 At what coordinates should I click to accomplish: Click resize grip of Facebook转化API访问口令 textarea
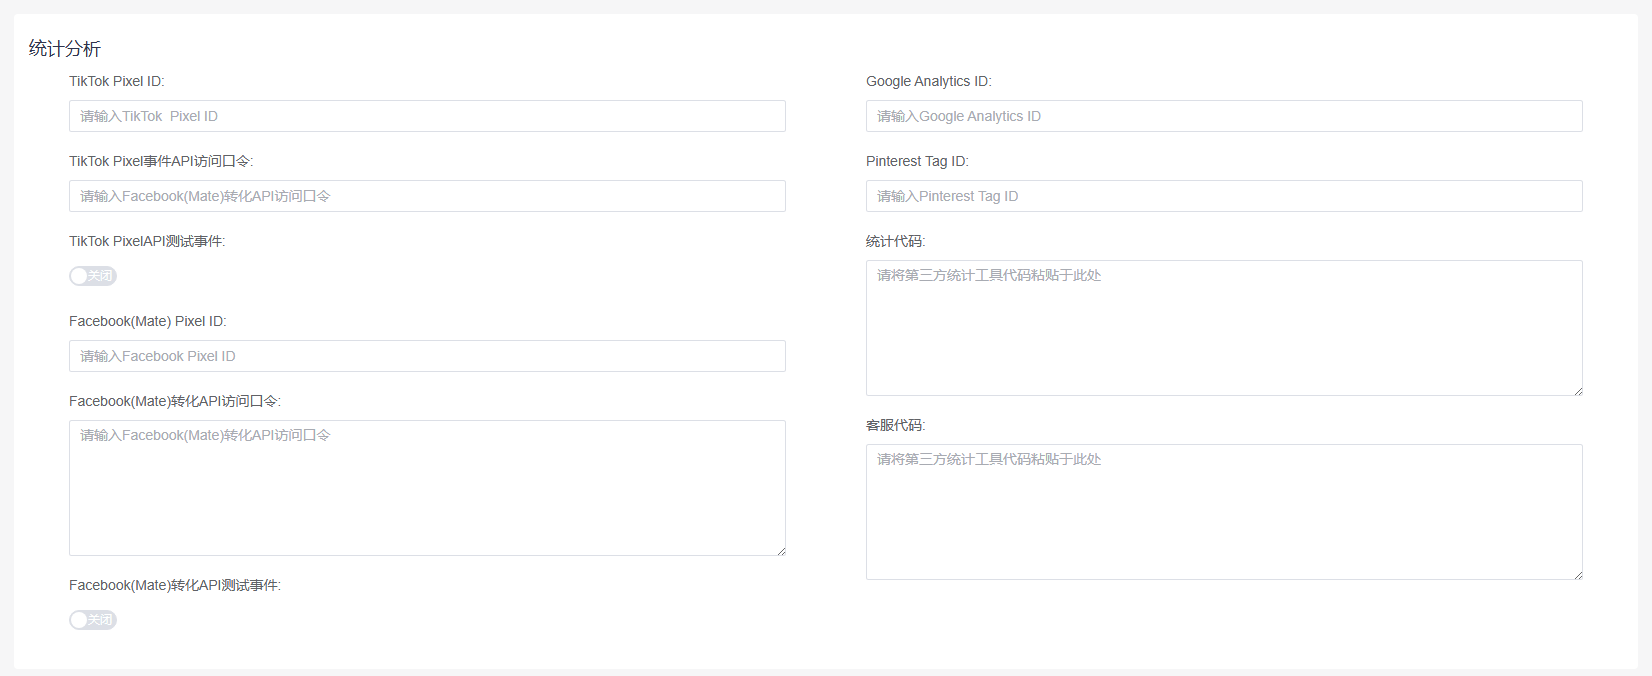781,551
